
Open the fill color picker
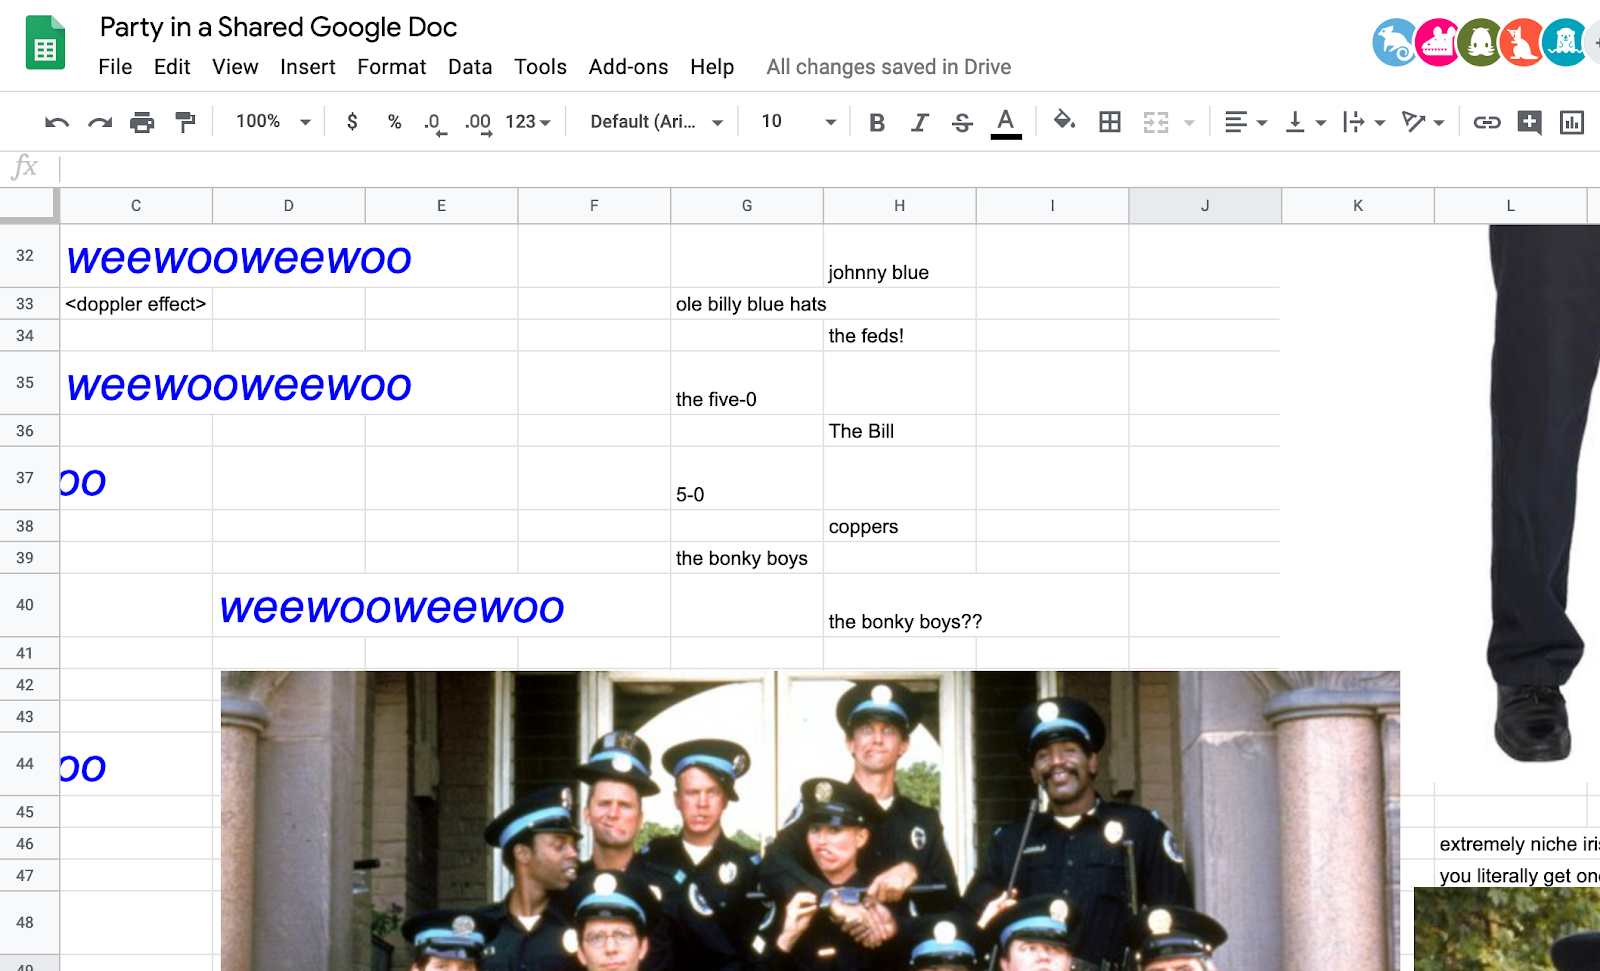coord(1064,121)
